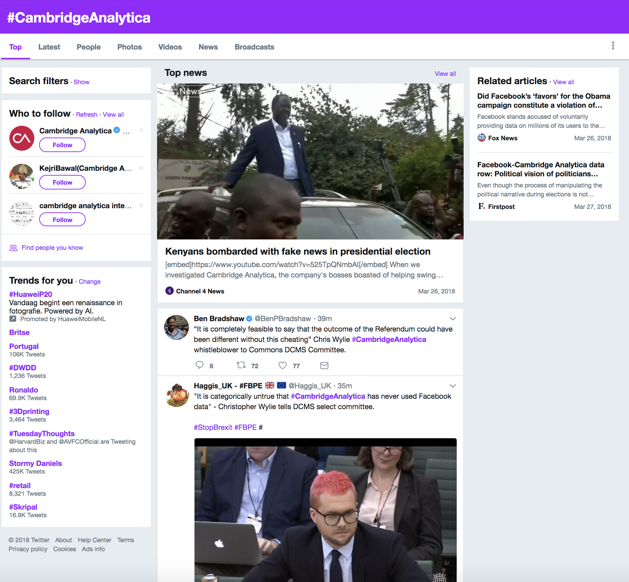The image size is (629, 582).
Task: Open the #3Dprinting trend
Action: pyautogui.click(x=29, y=412)
